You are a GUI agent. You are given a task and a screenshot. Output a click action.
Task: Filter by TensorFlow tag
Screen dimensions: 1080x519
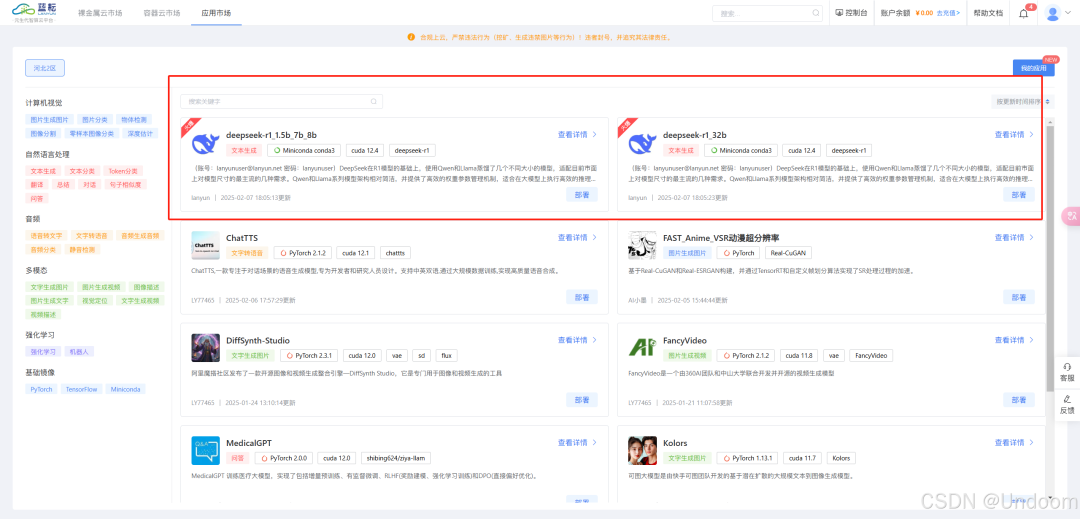(81, 390)
